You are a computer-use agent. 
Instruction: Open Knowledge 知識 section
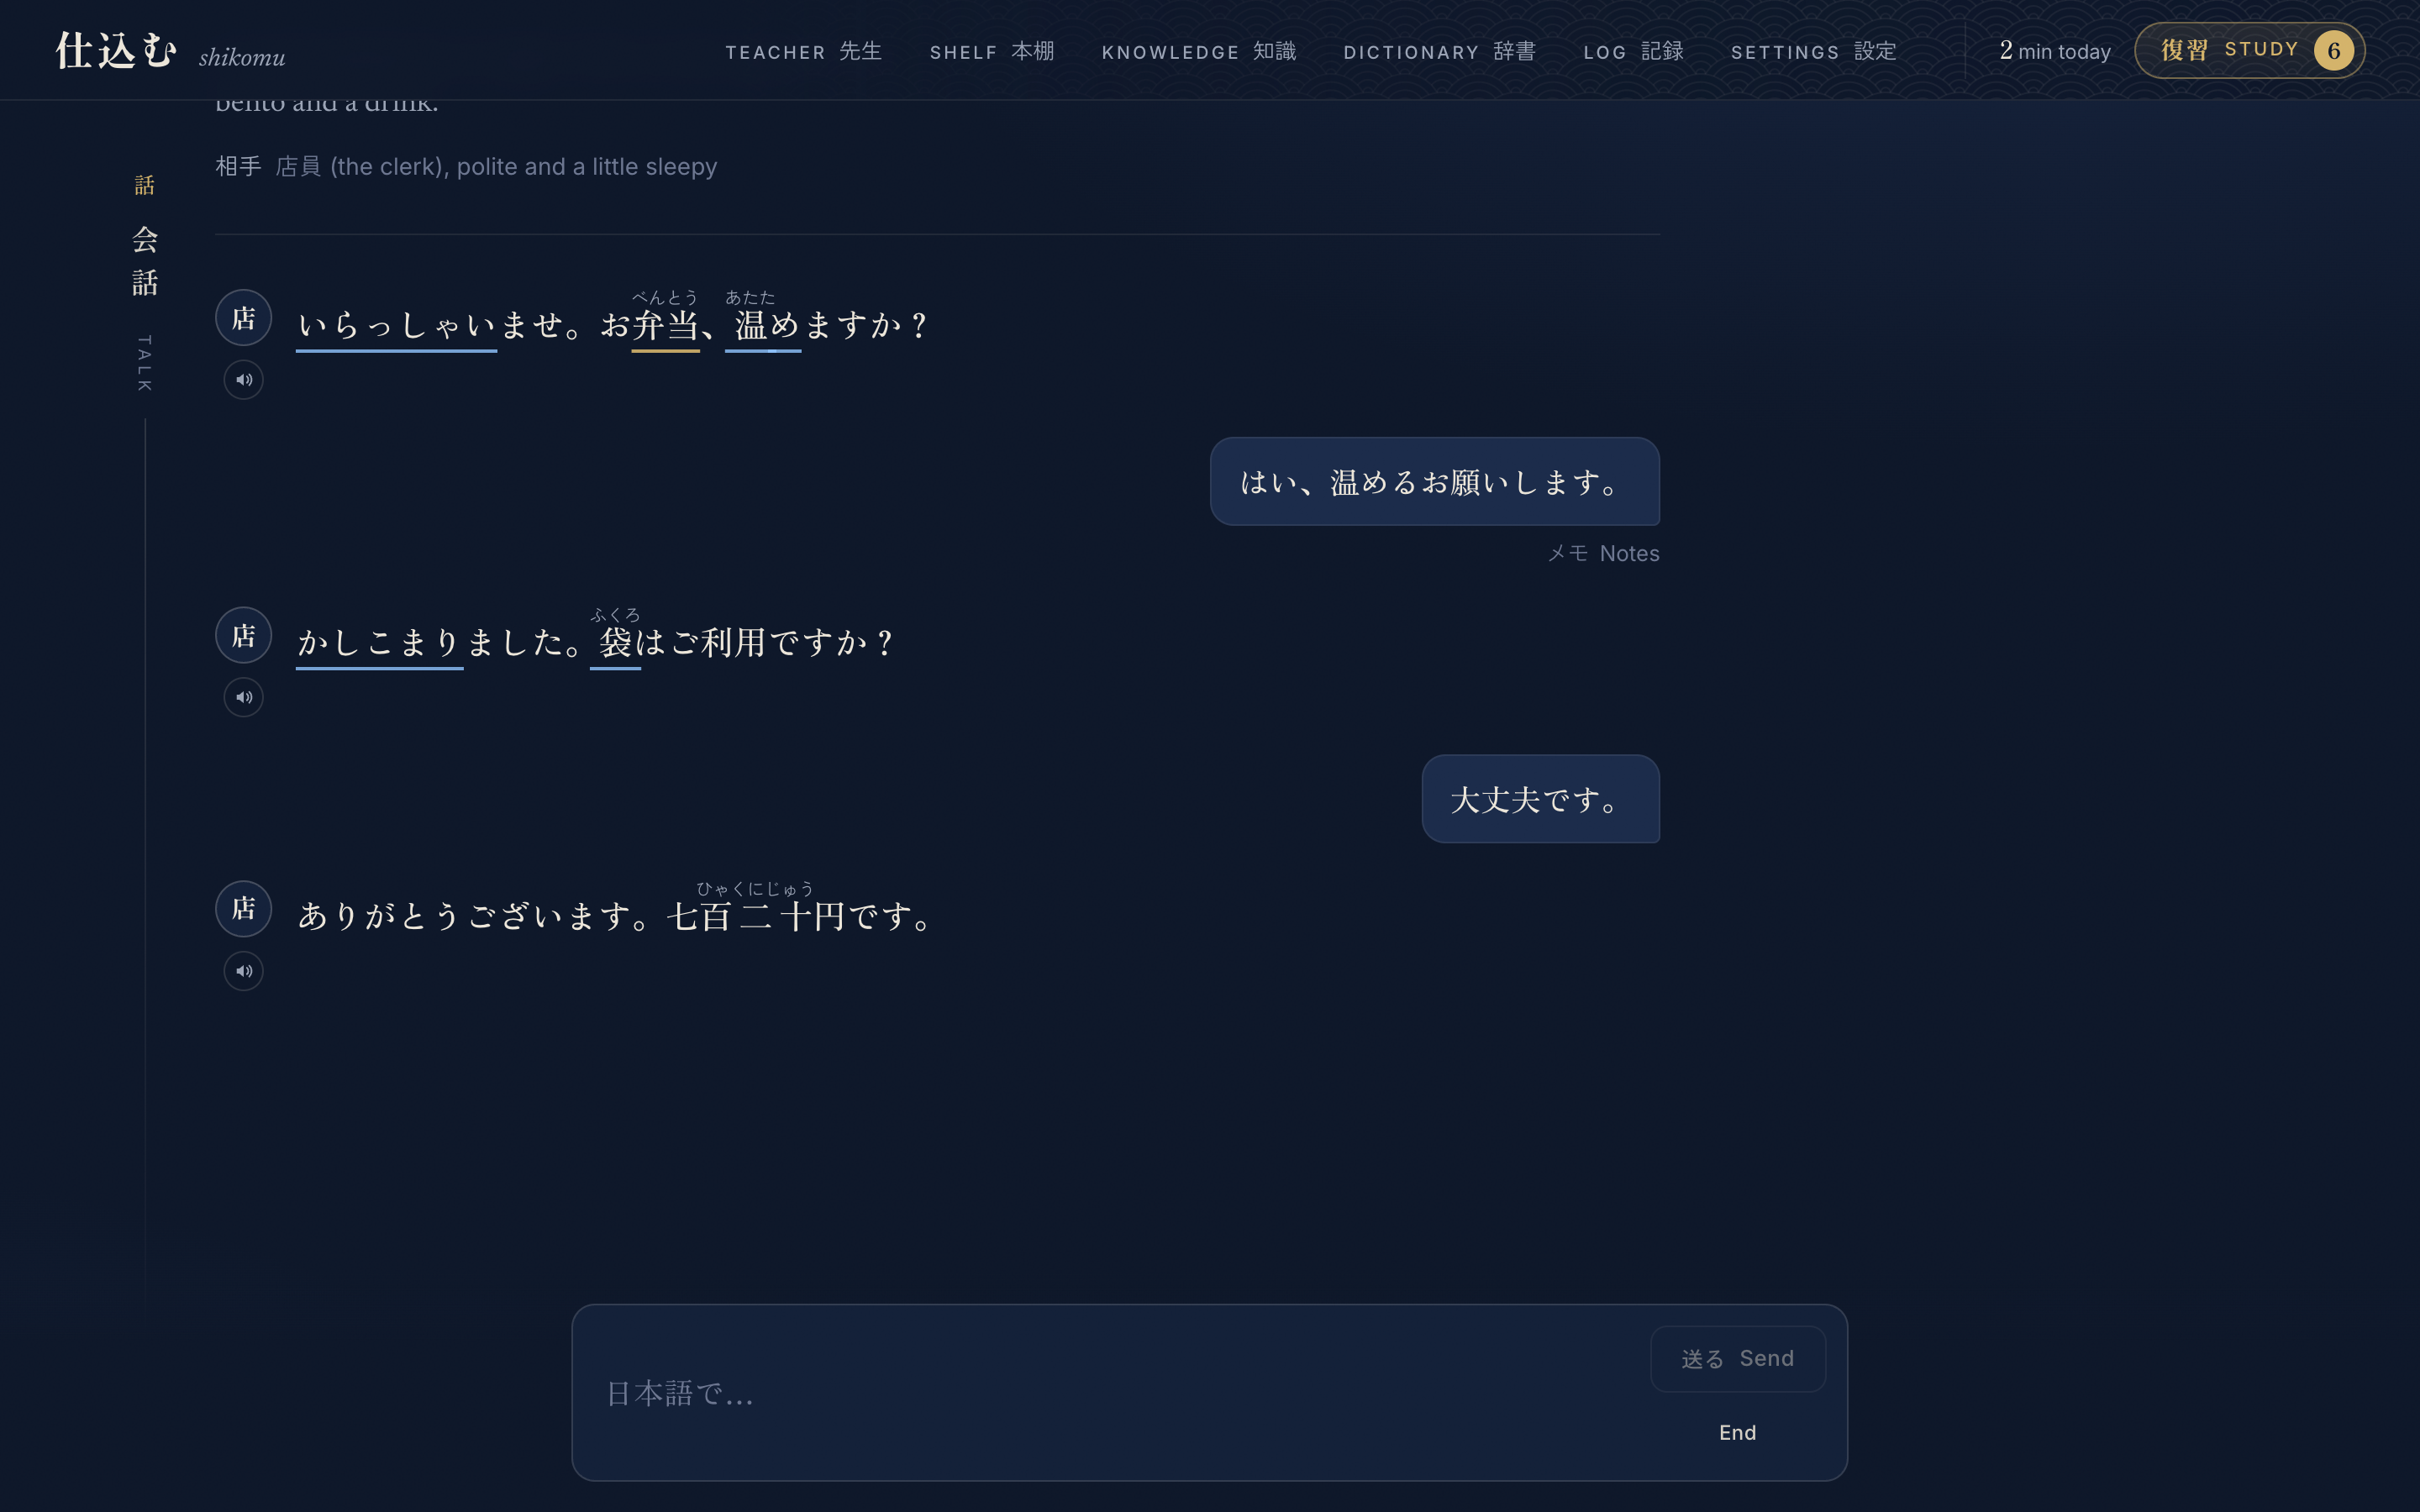pos(1198,51)
